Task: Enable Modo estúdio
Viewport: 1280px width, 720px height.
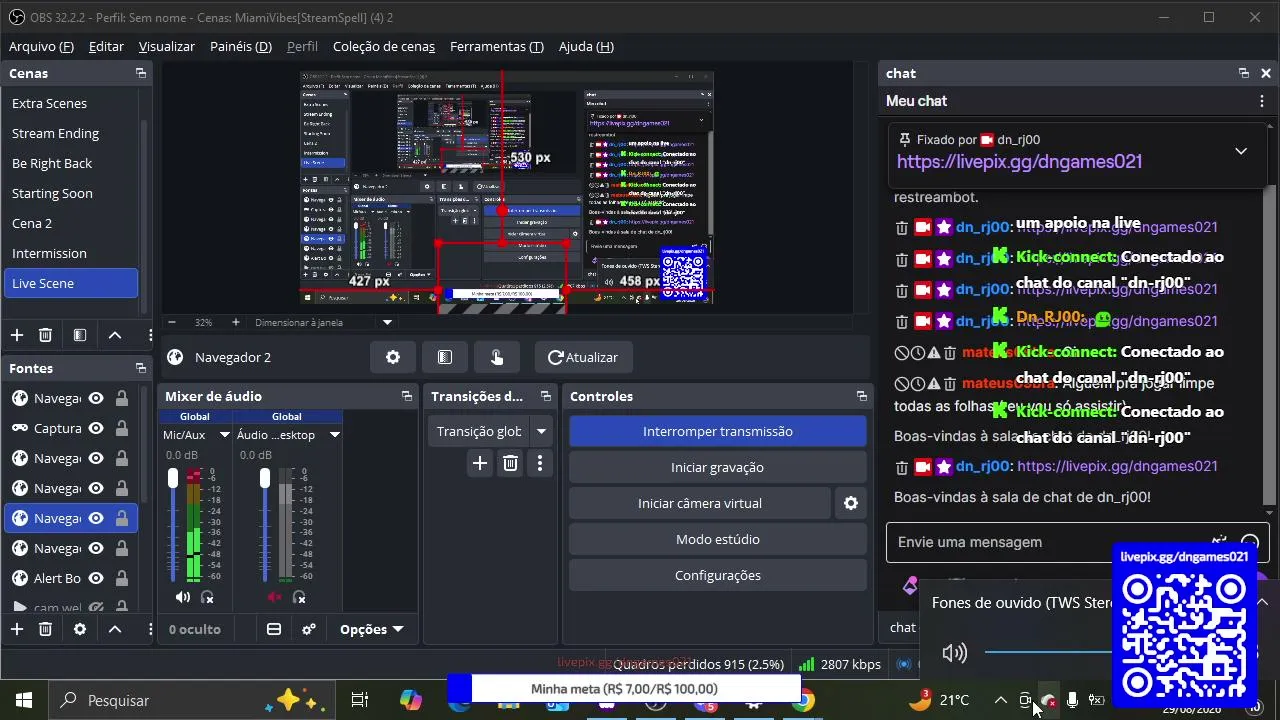Action: tap(718, 539)
